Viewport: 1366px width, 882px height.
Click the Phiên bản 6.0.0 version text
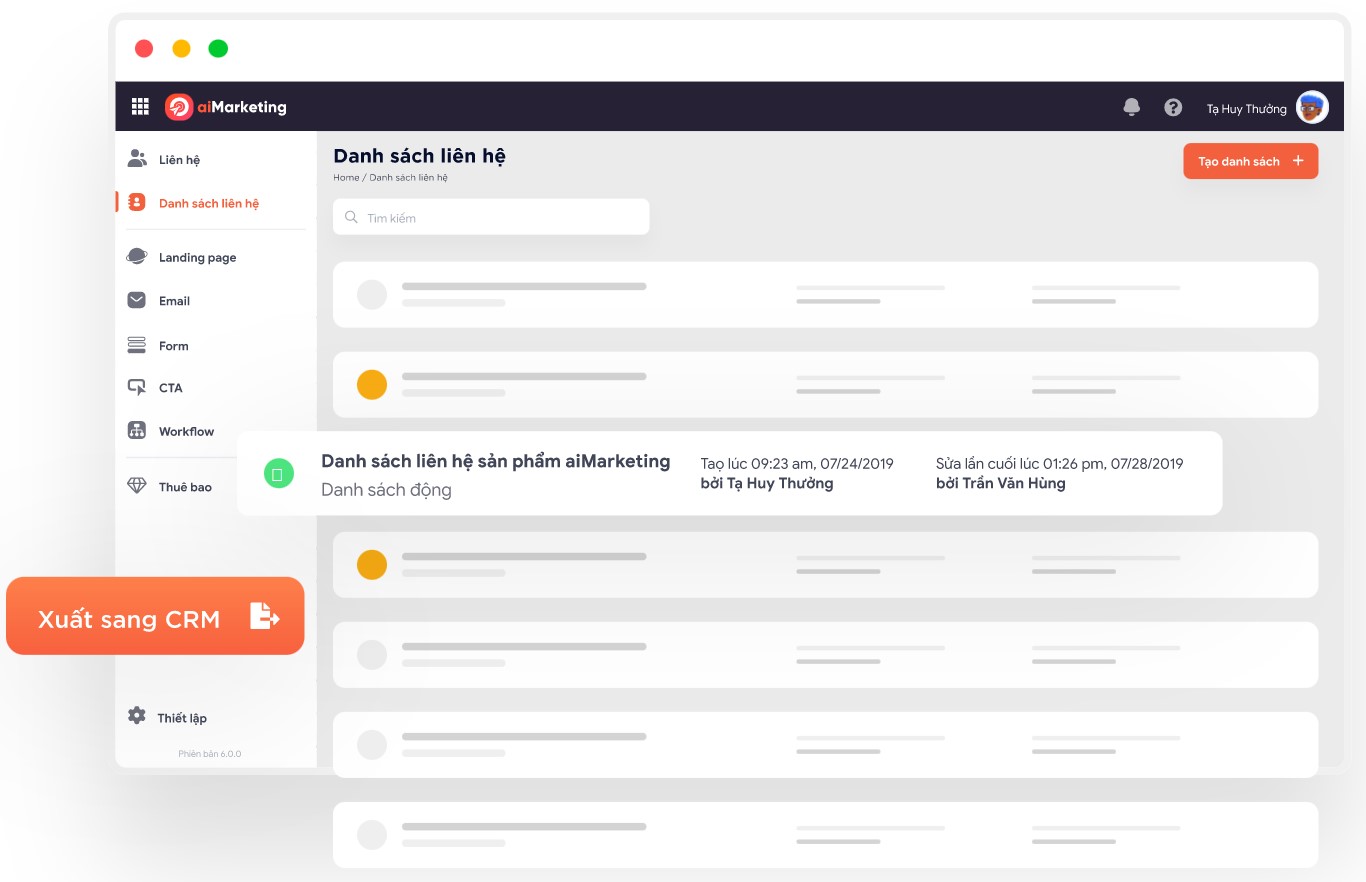[210, 754]
